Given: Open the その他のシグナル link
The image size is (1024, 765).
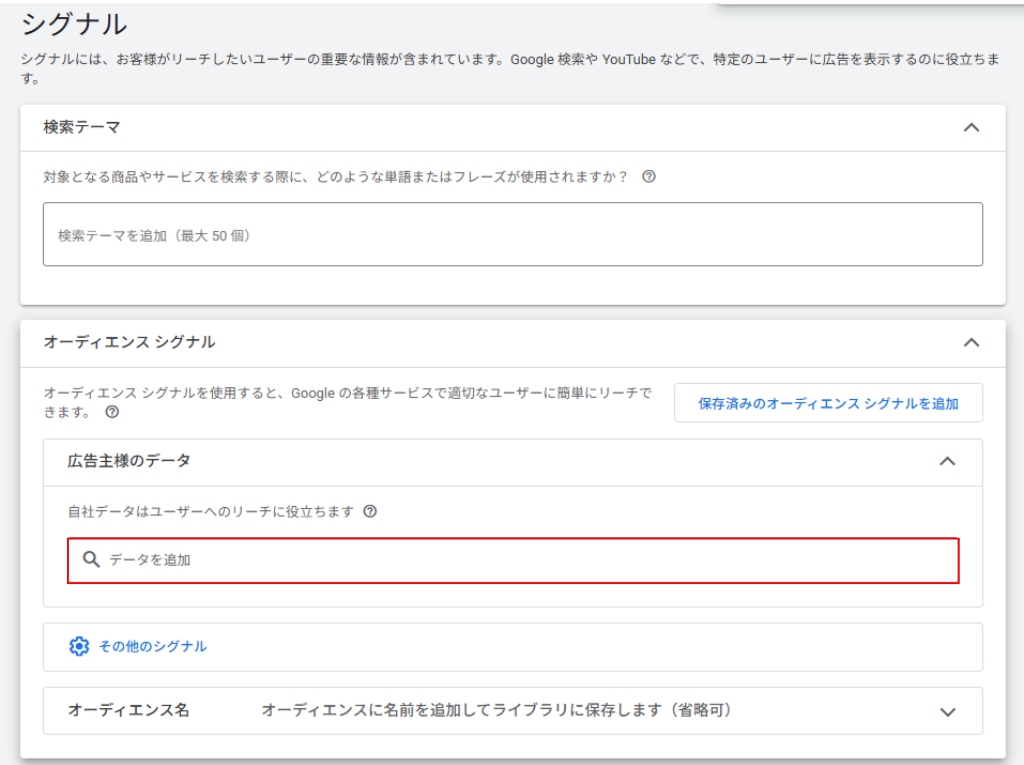Looking at the screenshot, I should [x=152, y=646].
